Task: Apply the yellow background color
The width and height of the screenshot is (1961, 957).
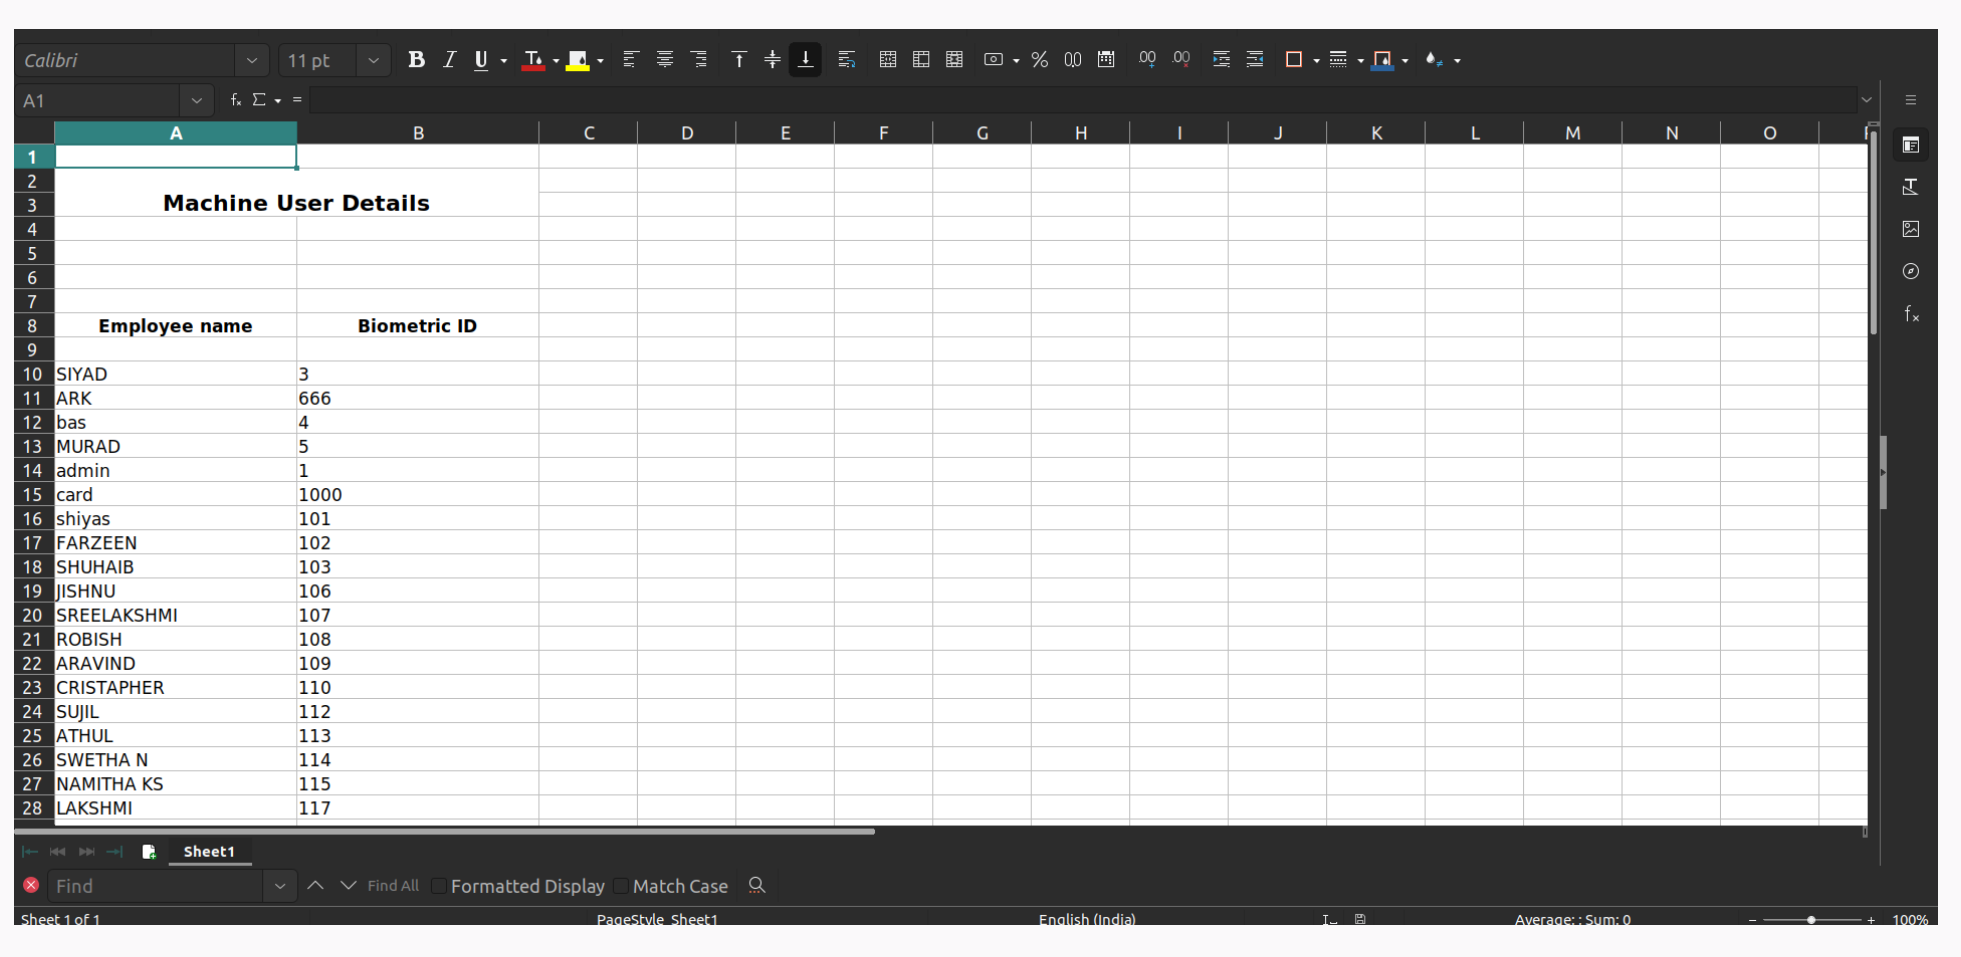Action: [577, 60]
